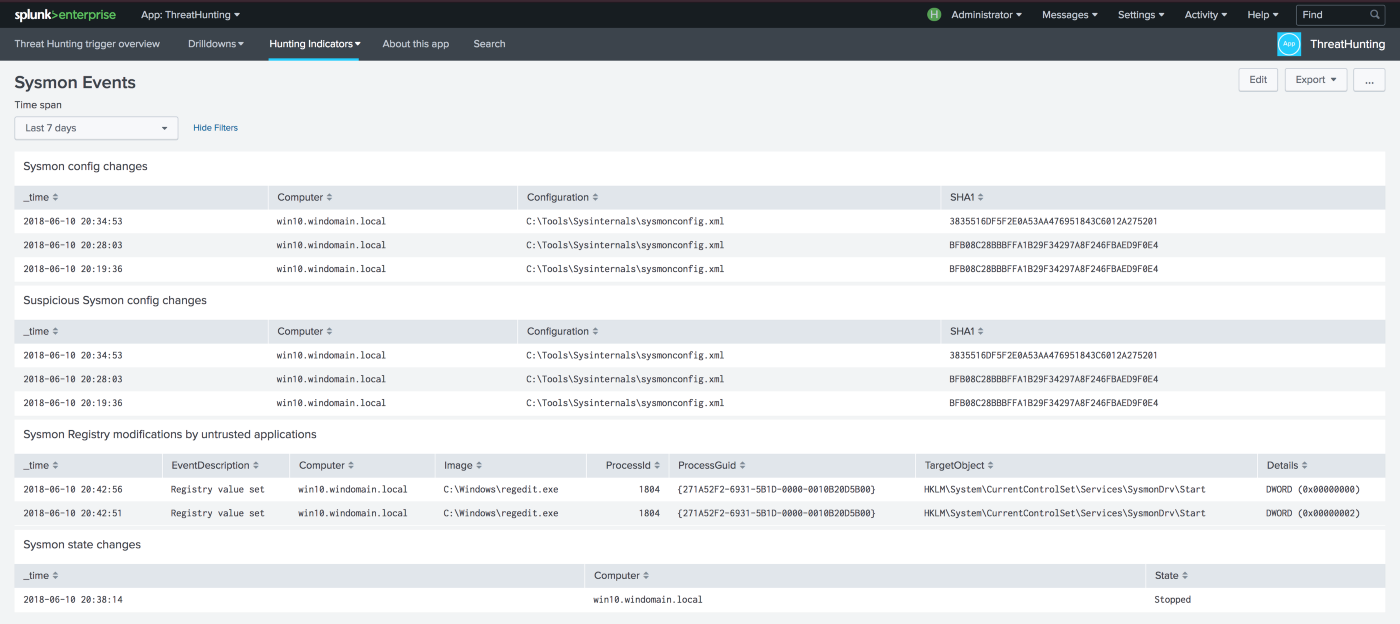
Task: Open the Search tab
Action: [489, 44]
